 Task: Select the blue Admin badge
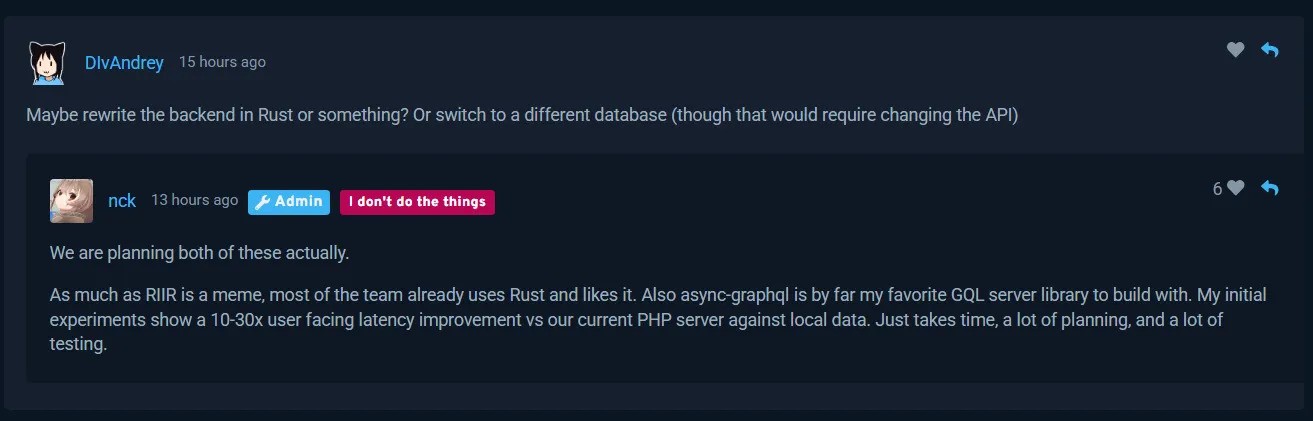click(x=289, y=202)
